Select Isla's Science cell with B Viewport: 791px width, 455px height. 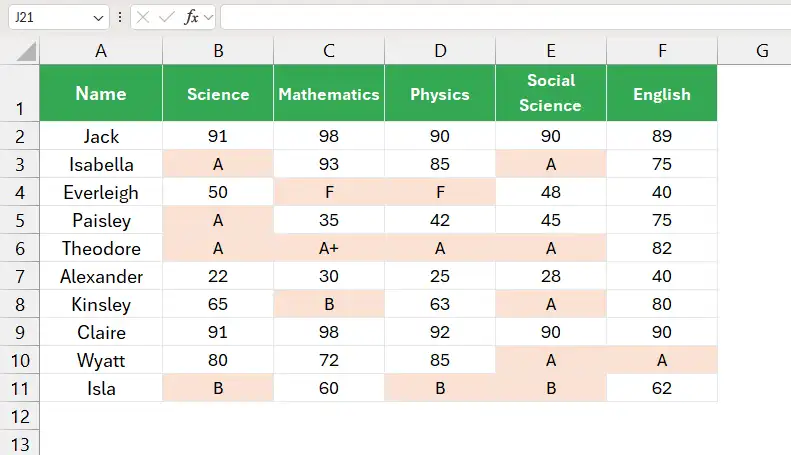click(x=218, y=388)
